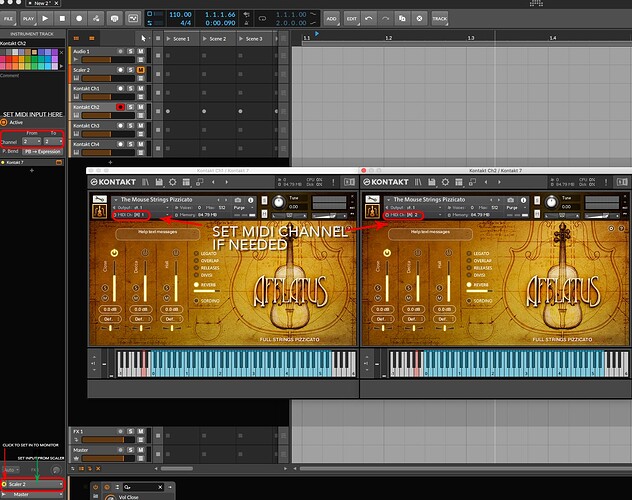This screenshot has height=500, width=632.
Task: Click the duplicate icon next to redo
Action: [x=402, y=19]
